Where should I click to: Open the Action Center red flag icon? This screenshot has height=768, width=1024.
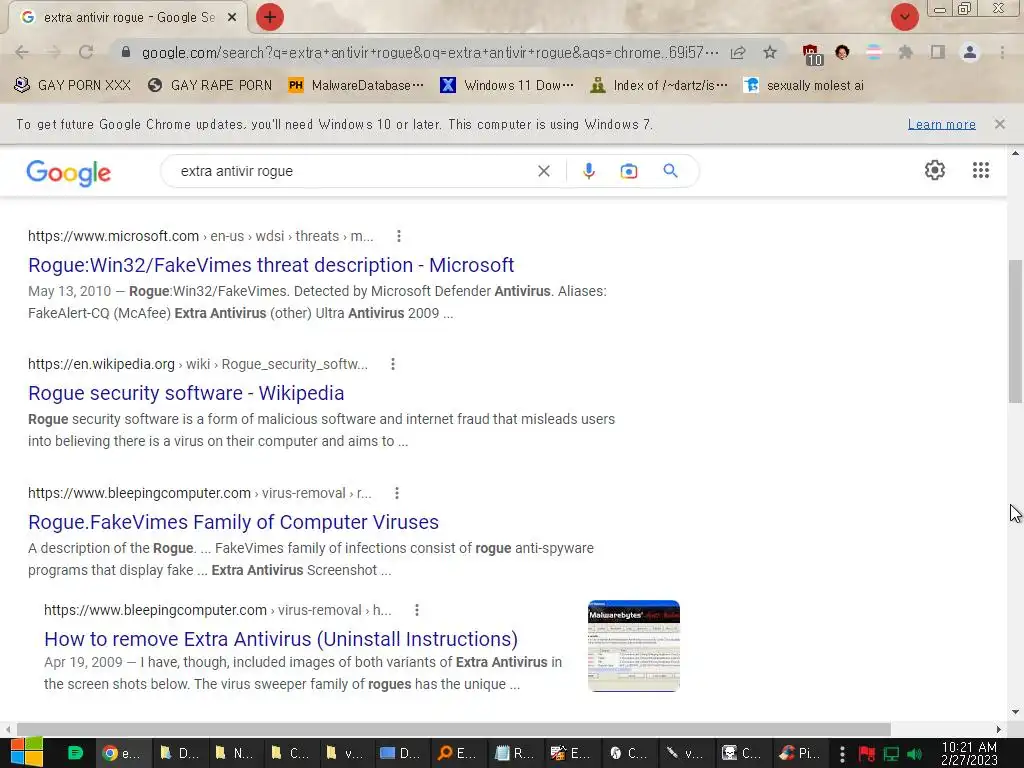point(867,754)
